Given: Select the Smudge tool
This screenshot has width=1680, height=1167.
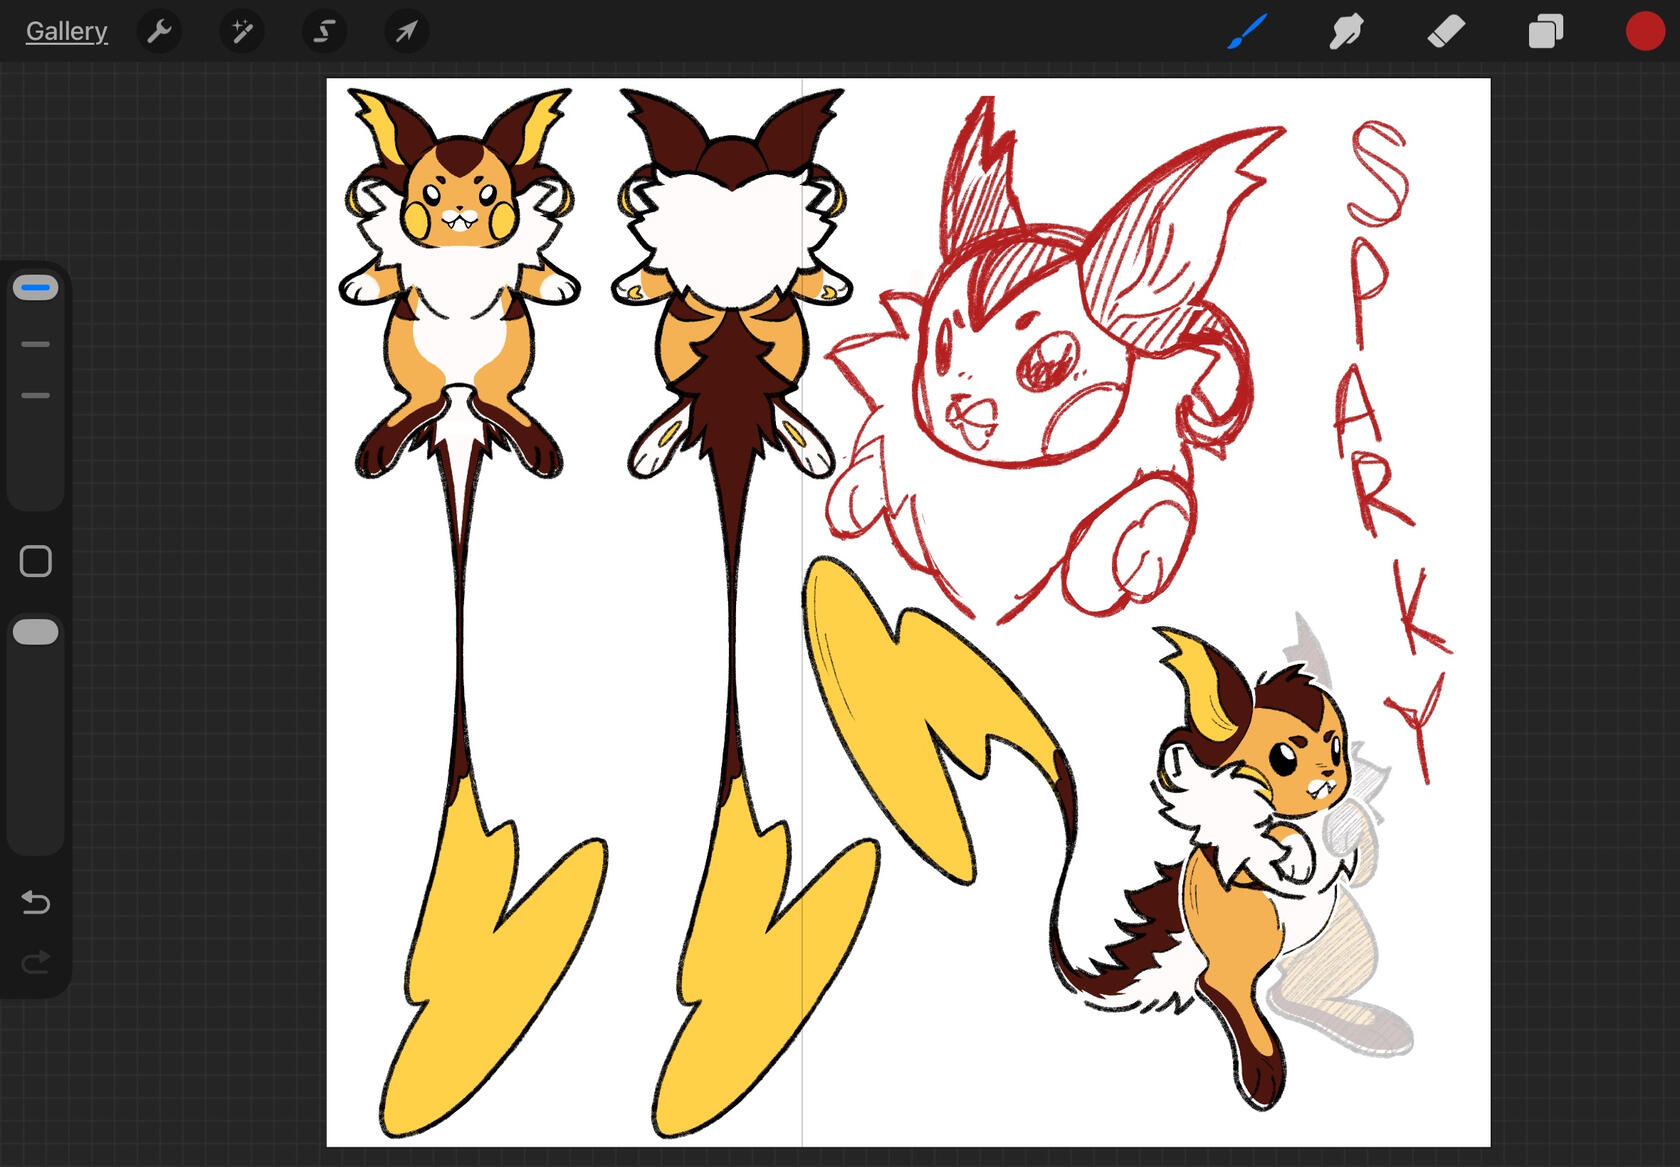Looking at the screenshot, I should coord(1346,32).
